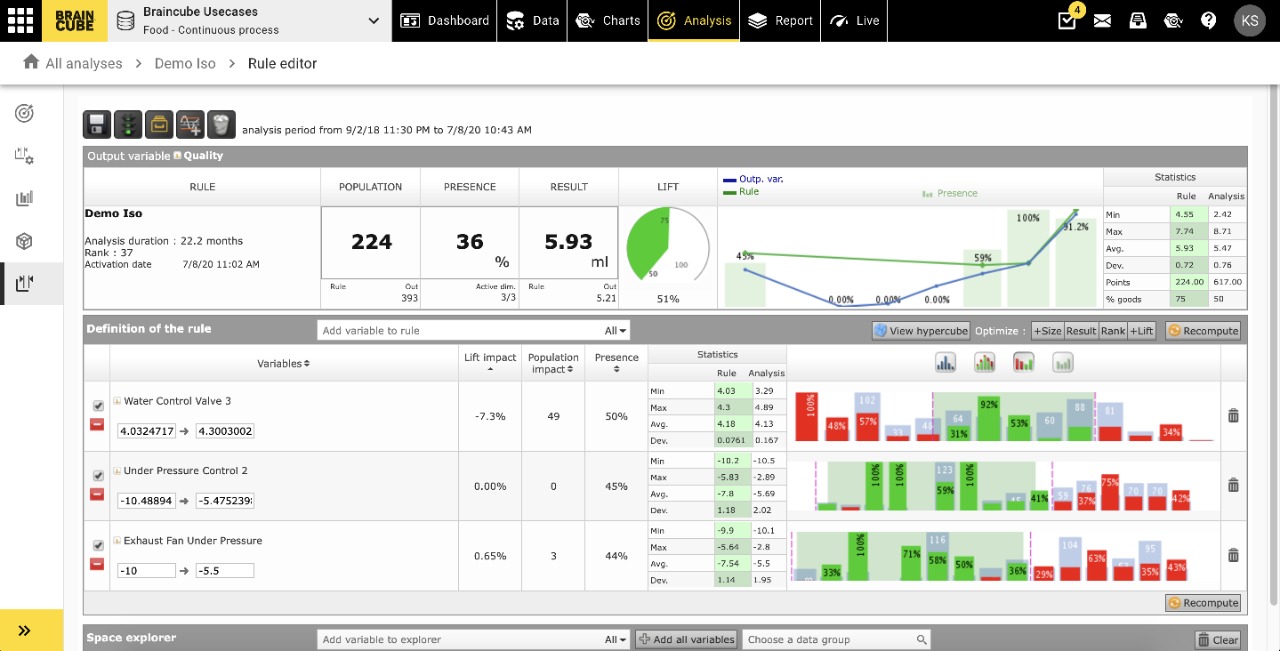Click the traffic light icon in toolbar
This screenshot has height=651, width=1280.
pos(128,124)
